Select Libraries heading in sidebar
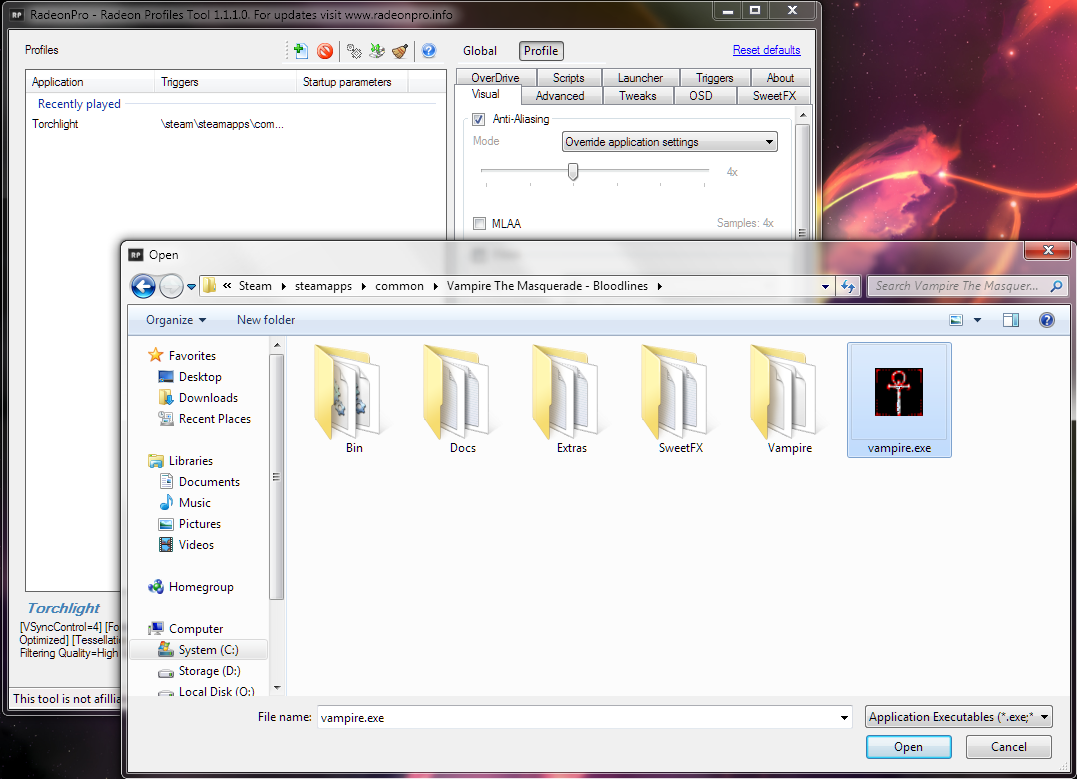 tap(190, 460)
